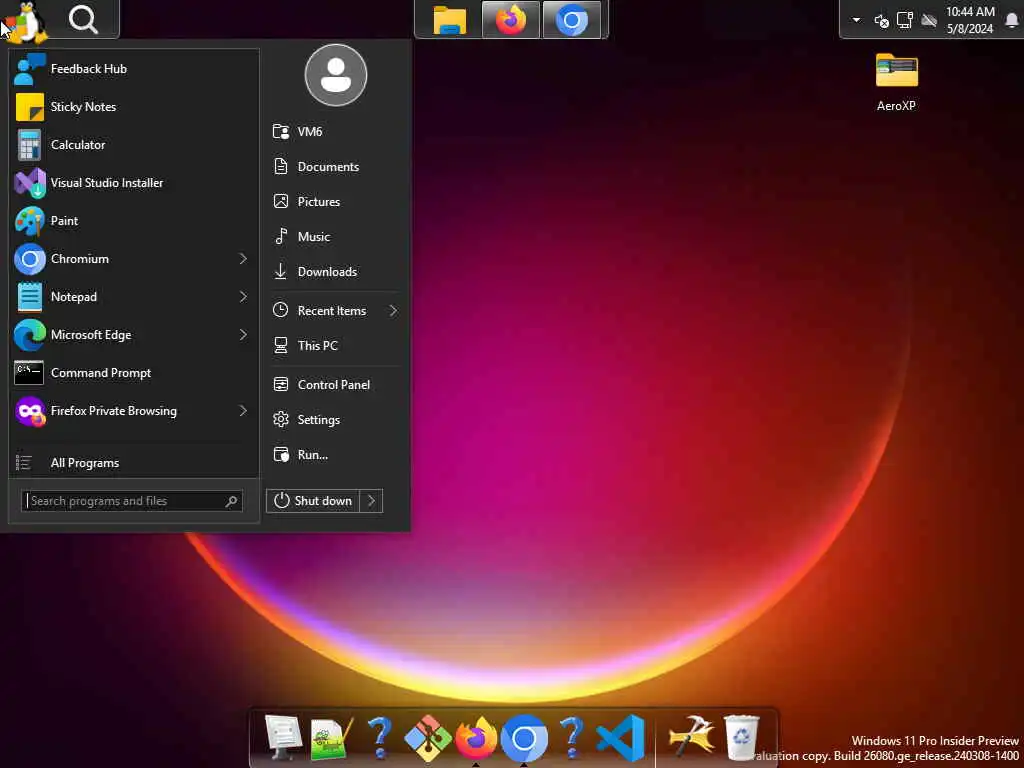This screenshot has height=768, width=1024.
Task: Open Documents folder link
Action: (335, 167)
